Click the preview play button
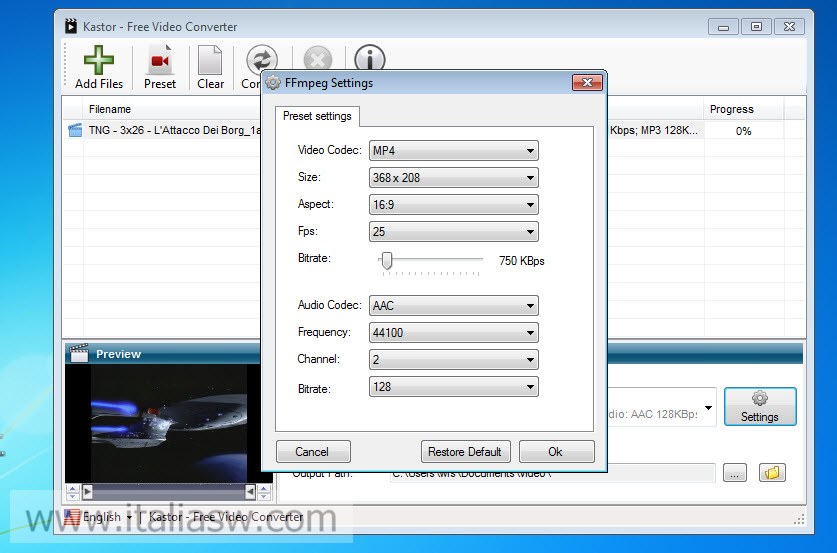 click(88, 492)
